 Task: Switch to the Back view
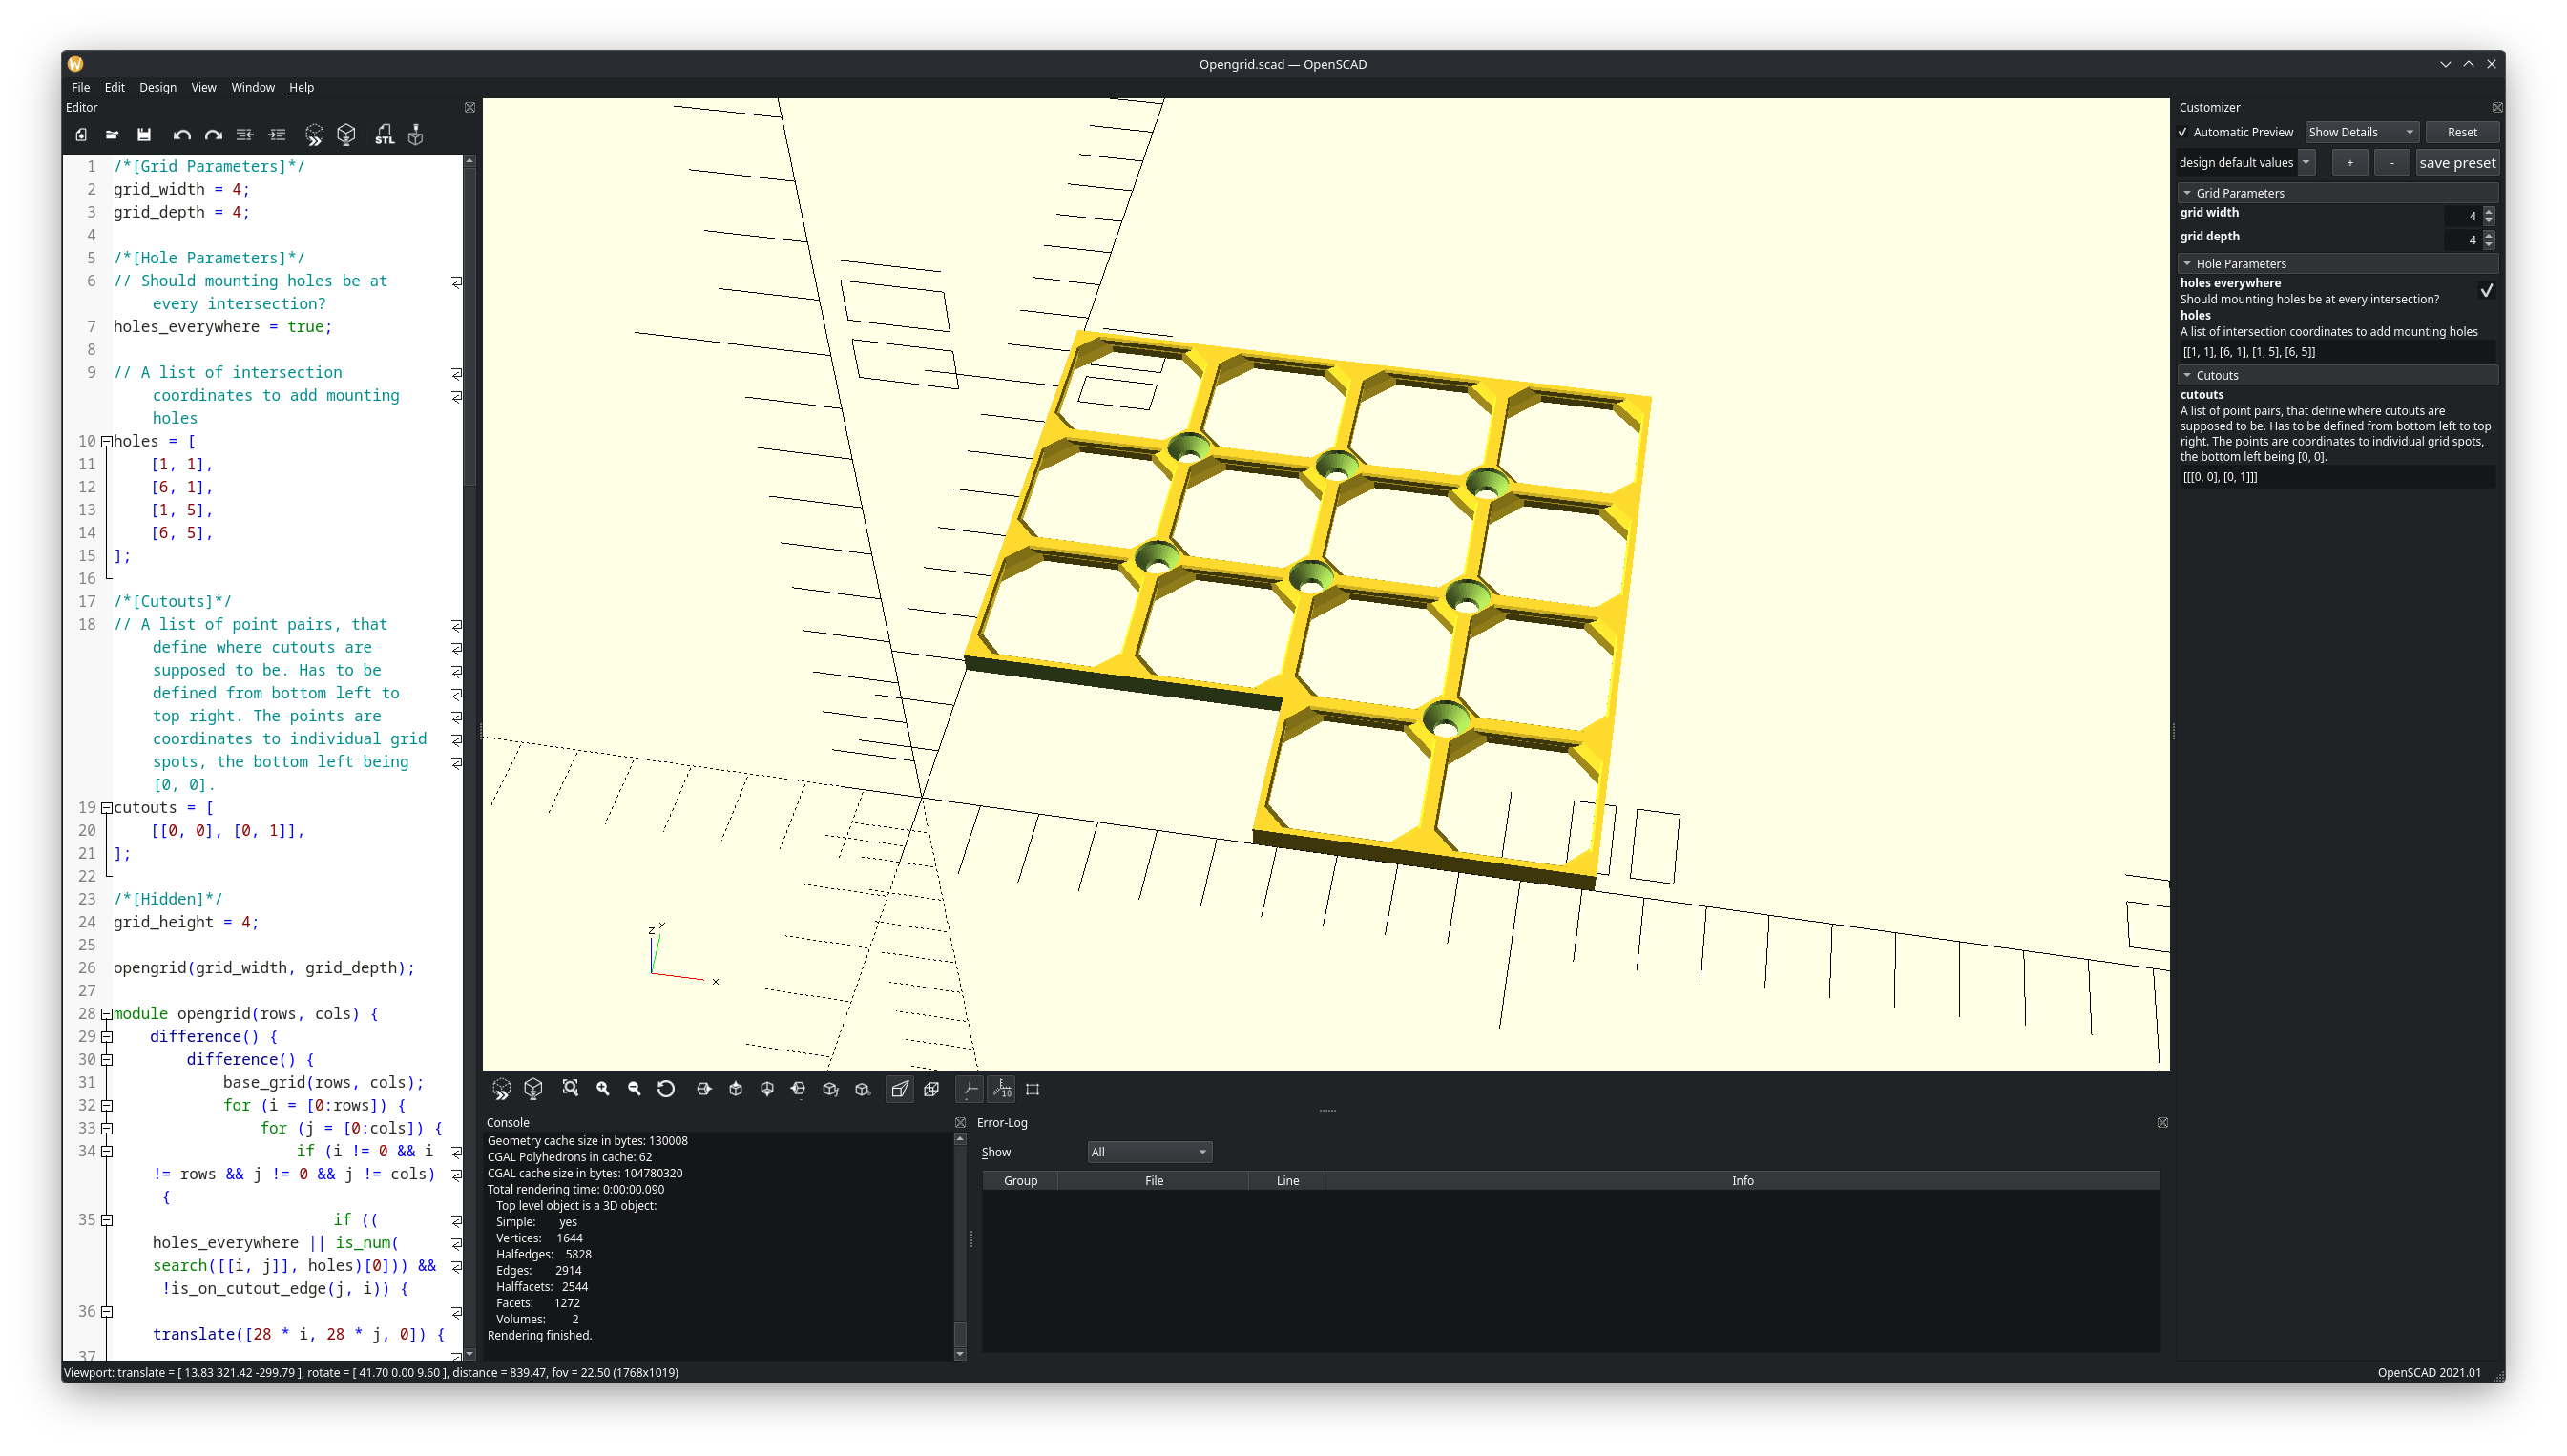click(x=863, y=1089)
